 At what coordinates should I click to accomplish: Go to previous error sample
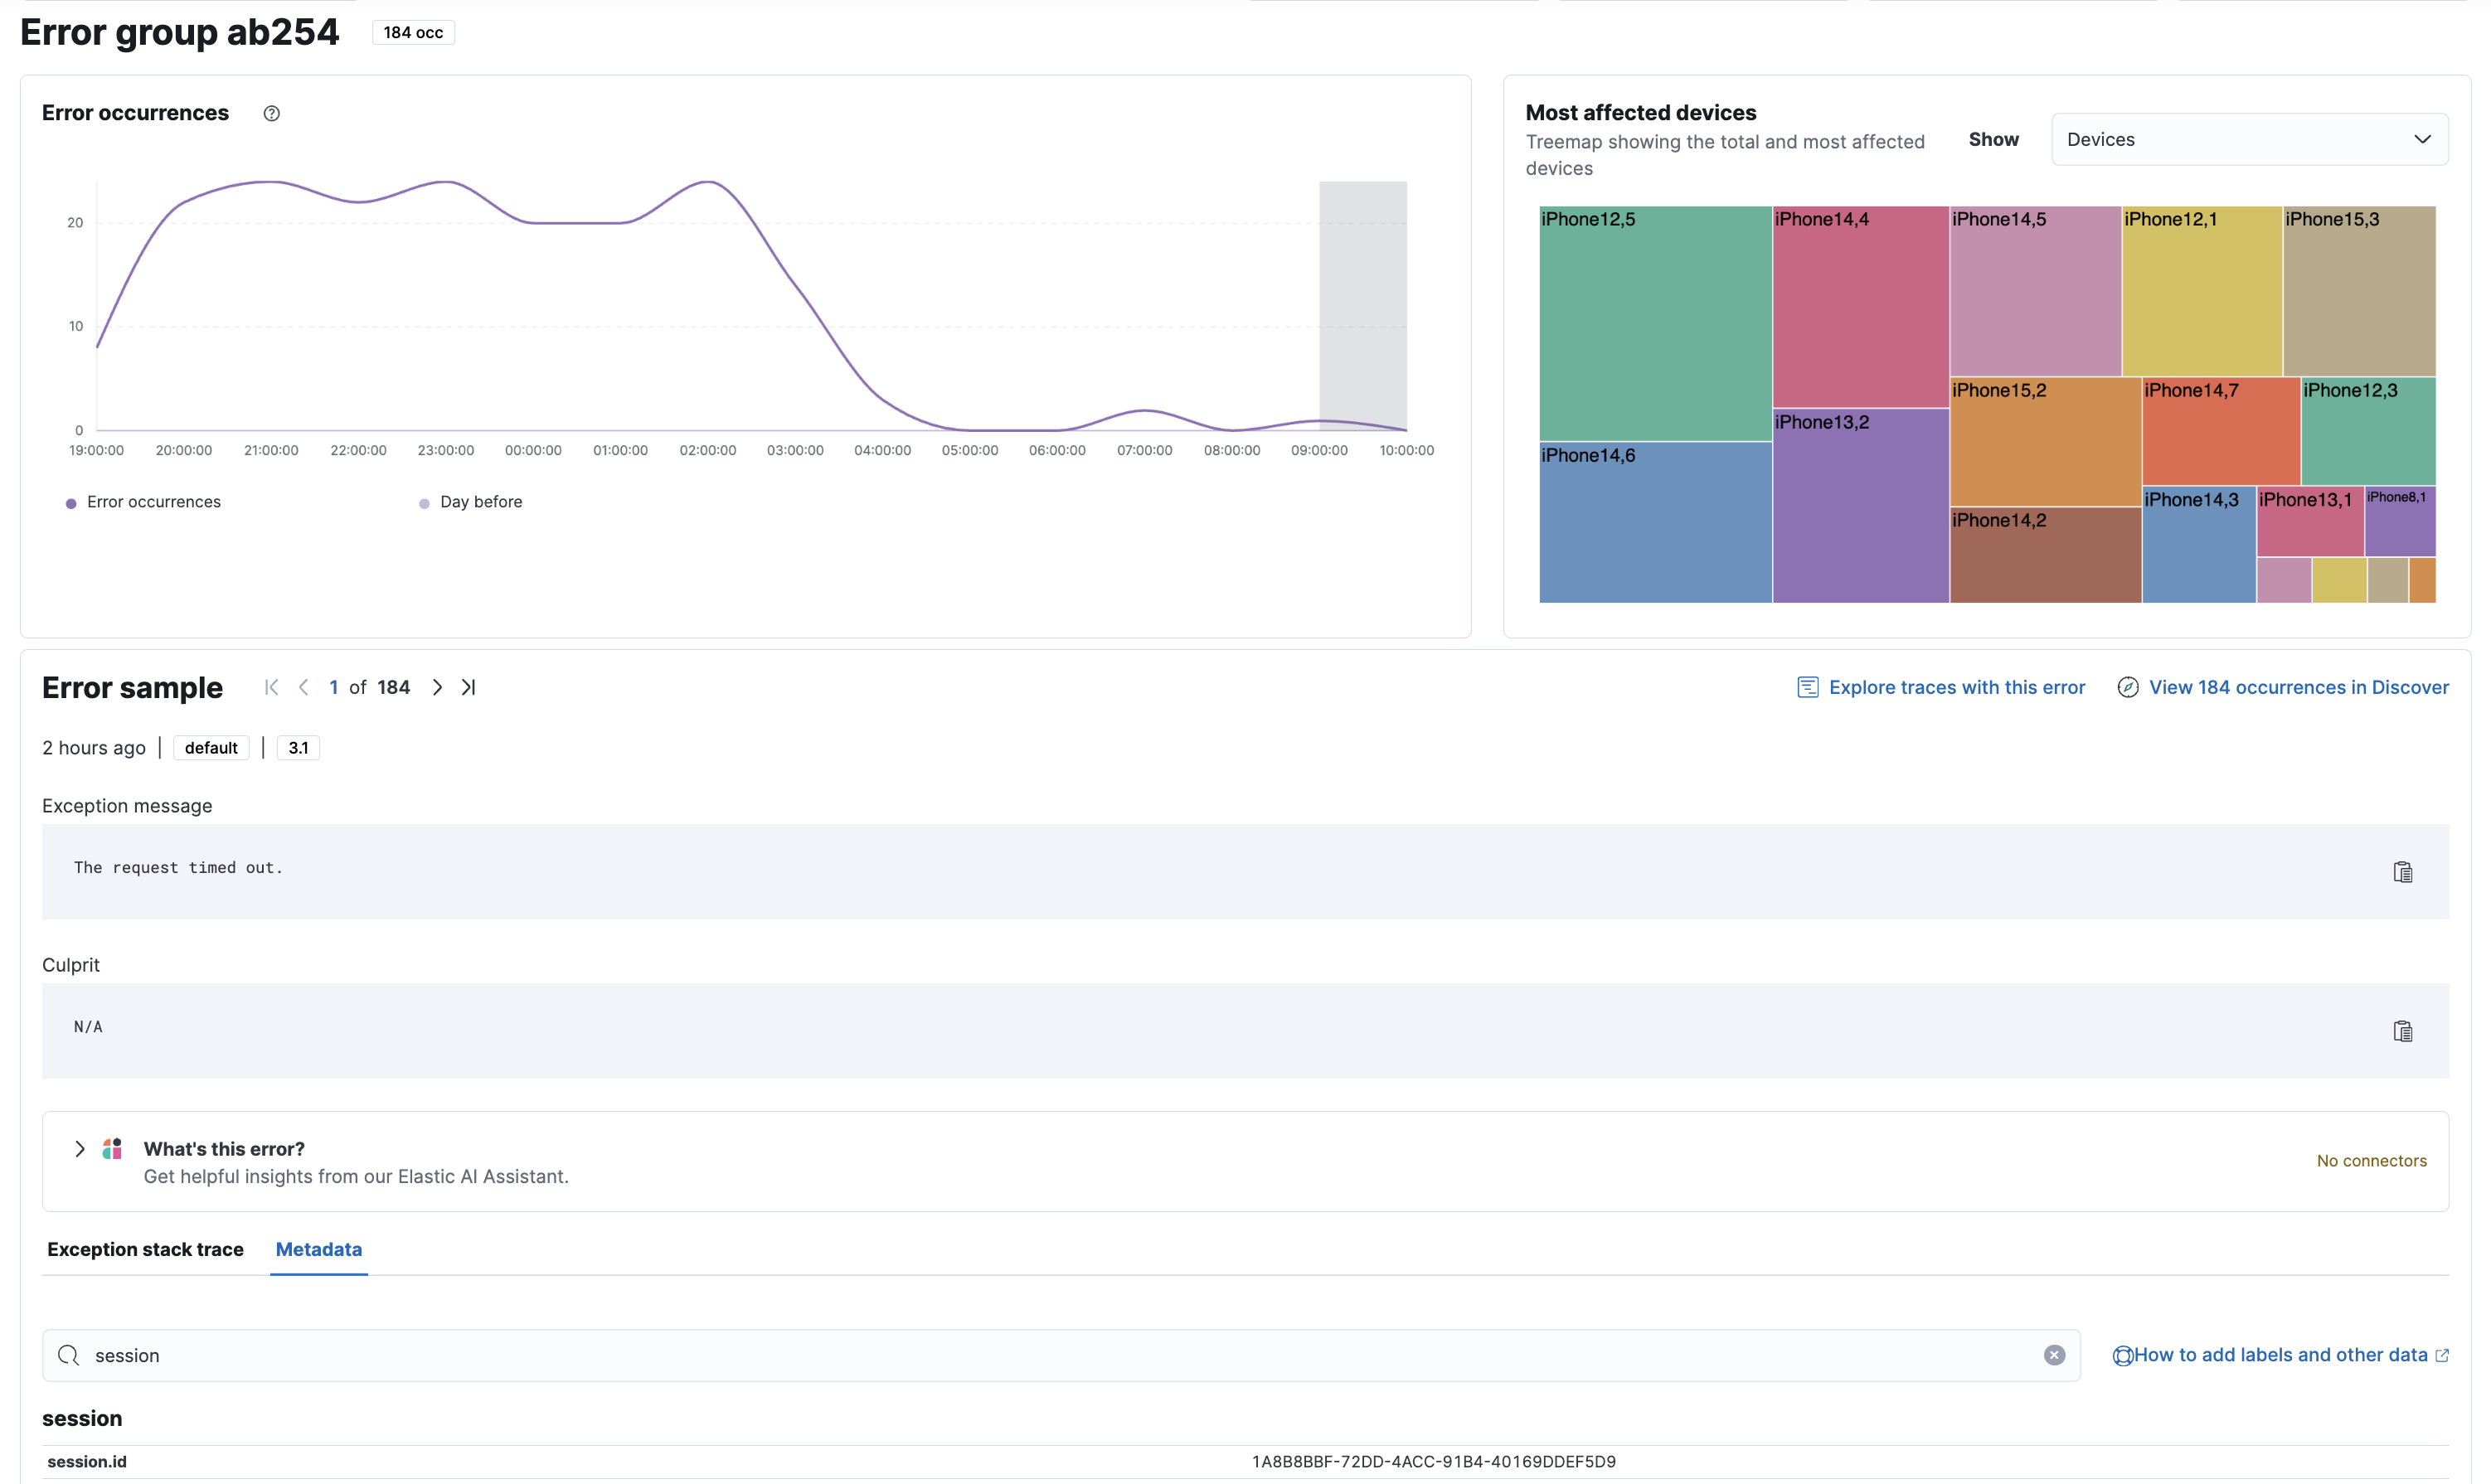coord(304,687)
